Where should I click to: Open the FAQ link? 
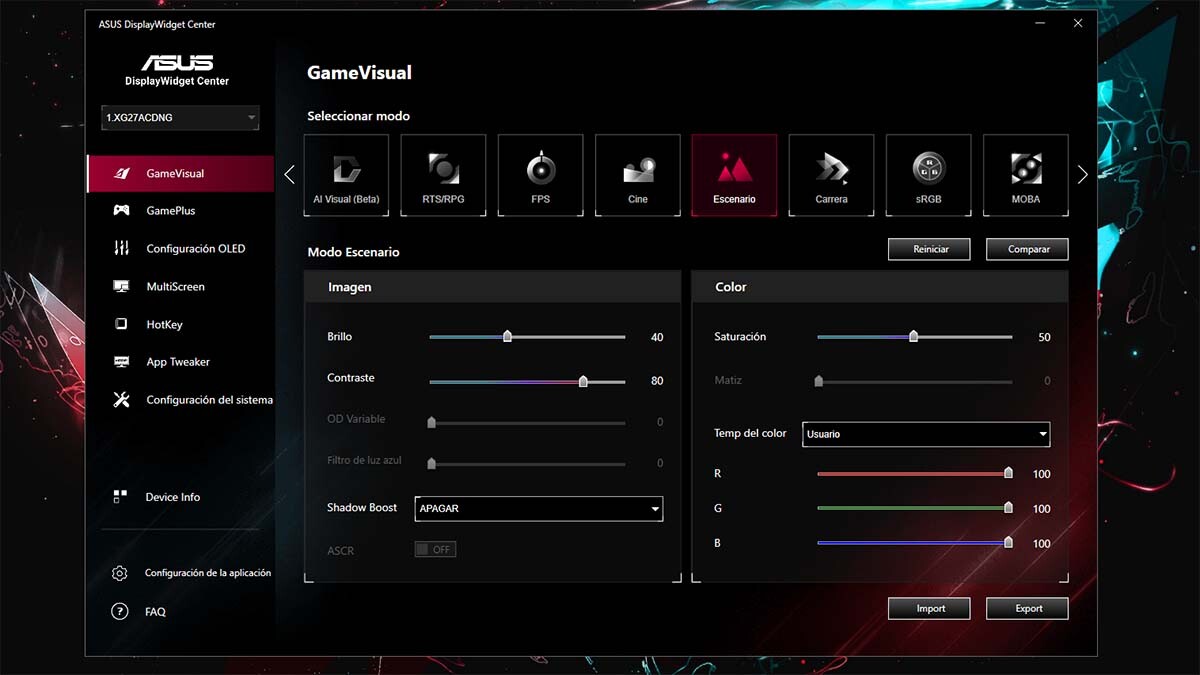155,611
